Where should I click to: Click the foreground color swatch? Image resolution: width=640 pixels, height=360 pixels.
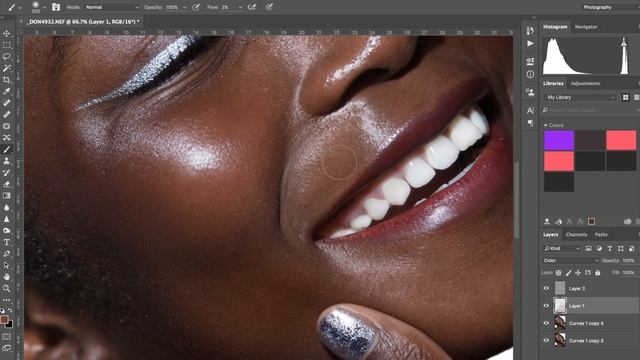[x=4, y=320]
